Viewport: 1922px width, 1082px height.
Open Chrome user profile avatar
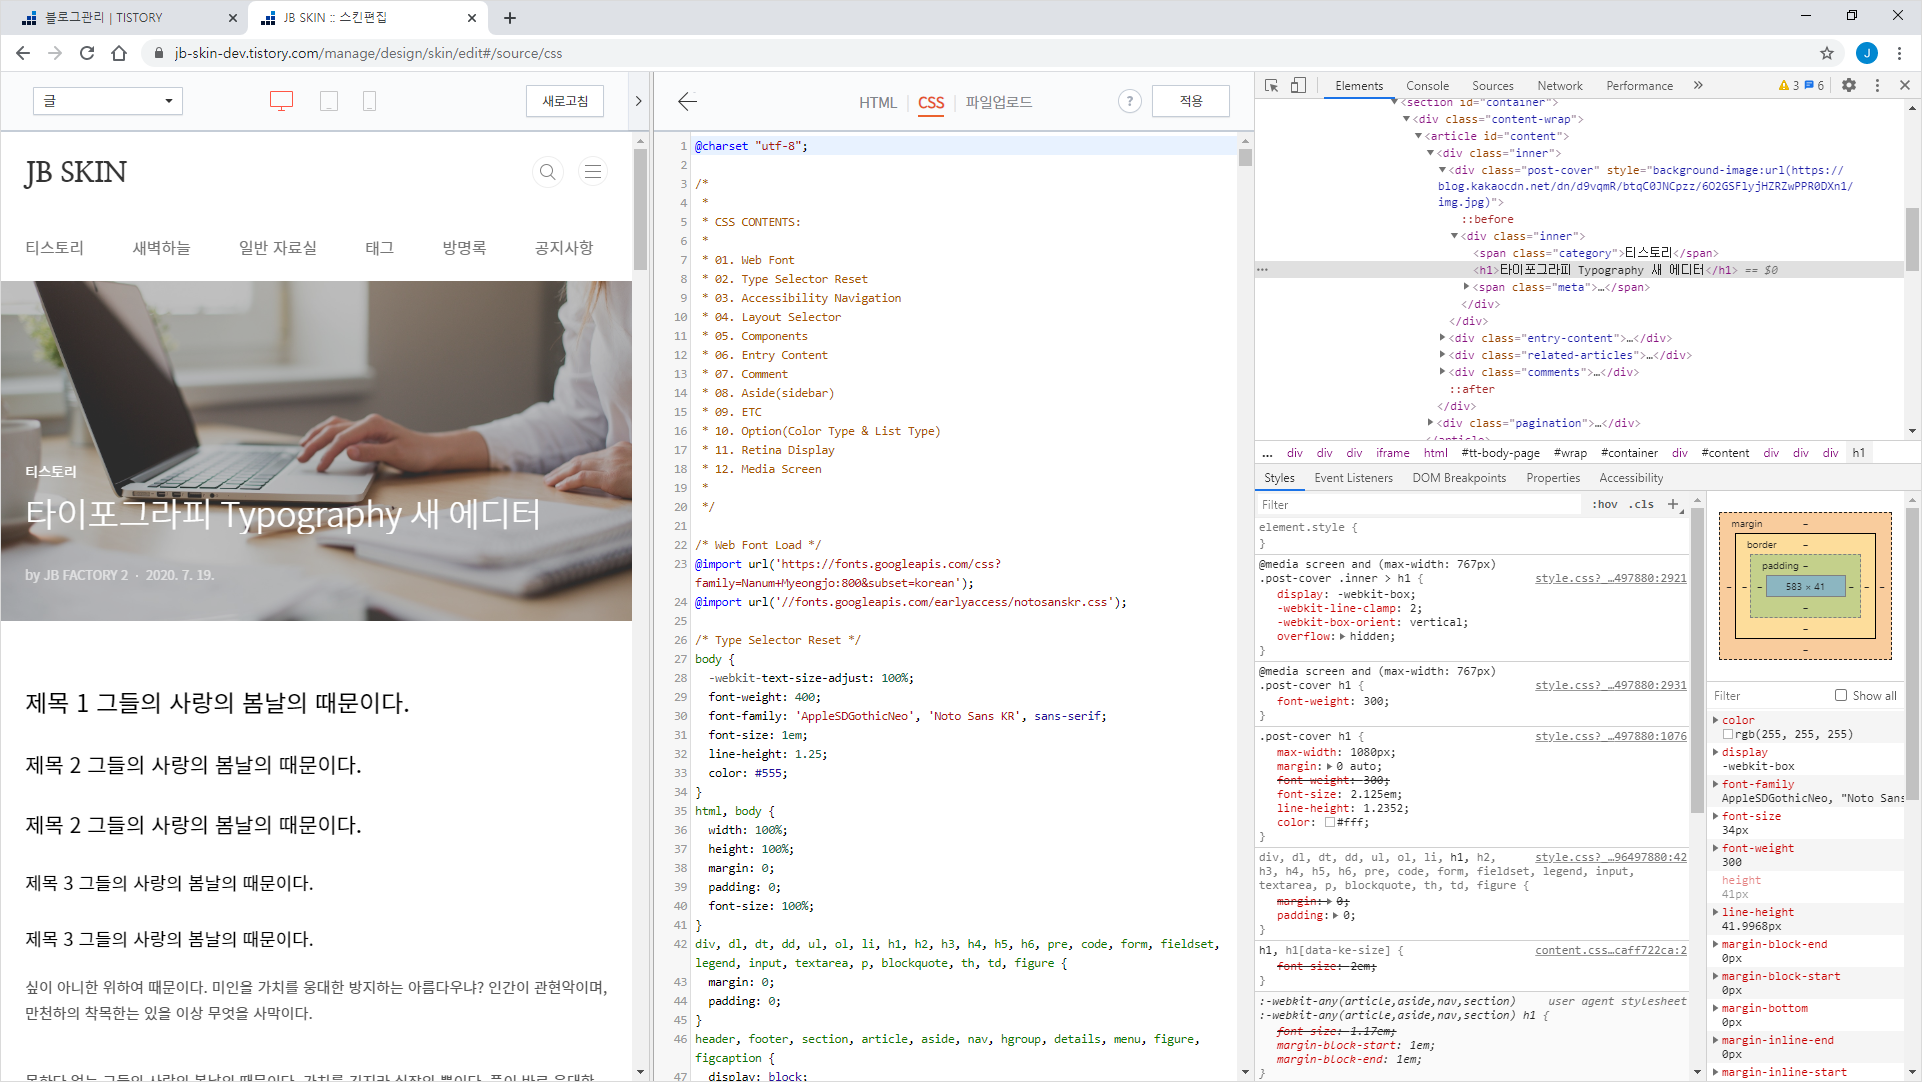[1866, 53]
